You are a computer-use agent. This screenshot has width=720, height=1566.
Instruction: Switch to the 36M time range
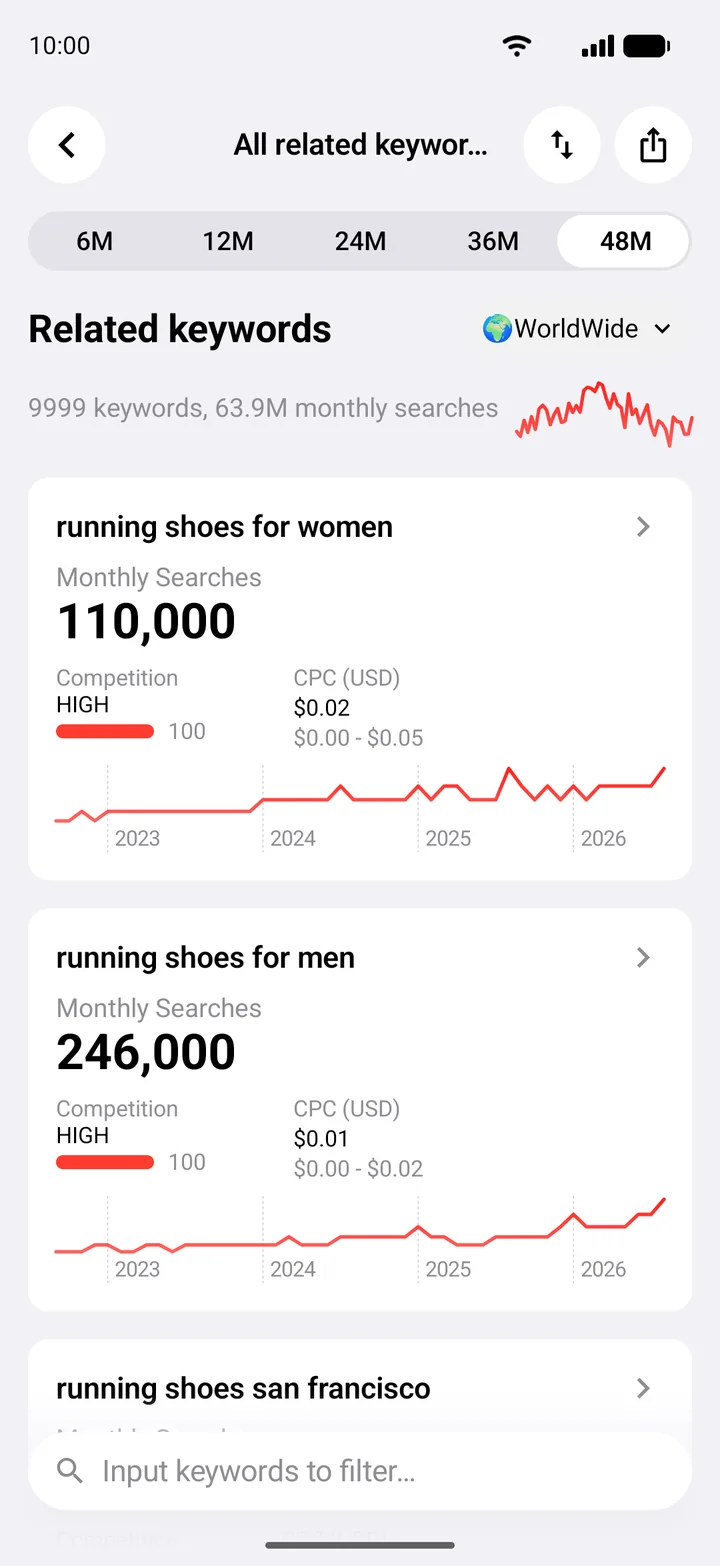tap(493, 241)
